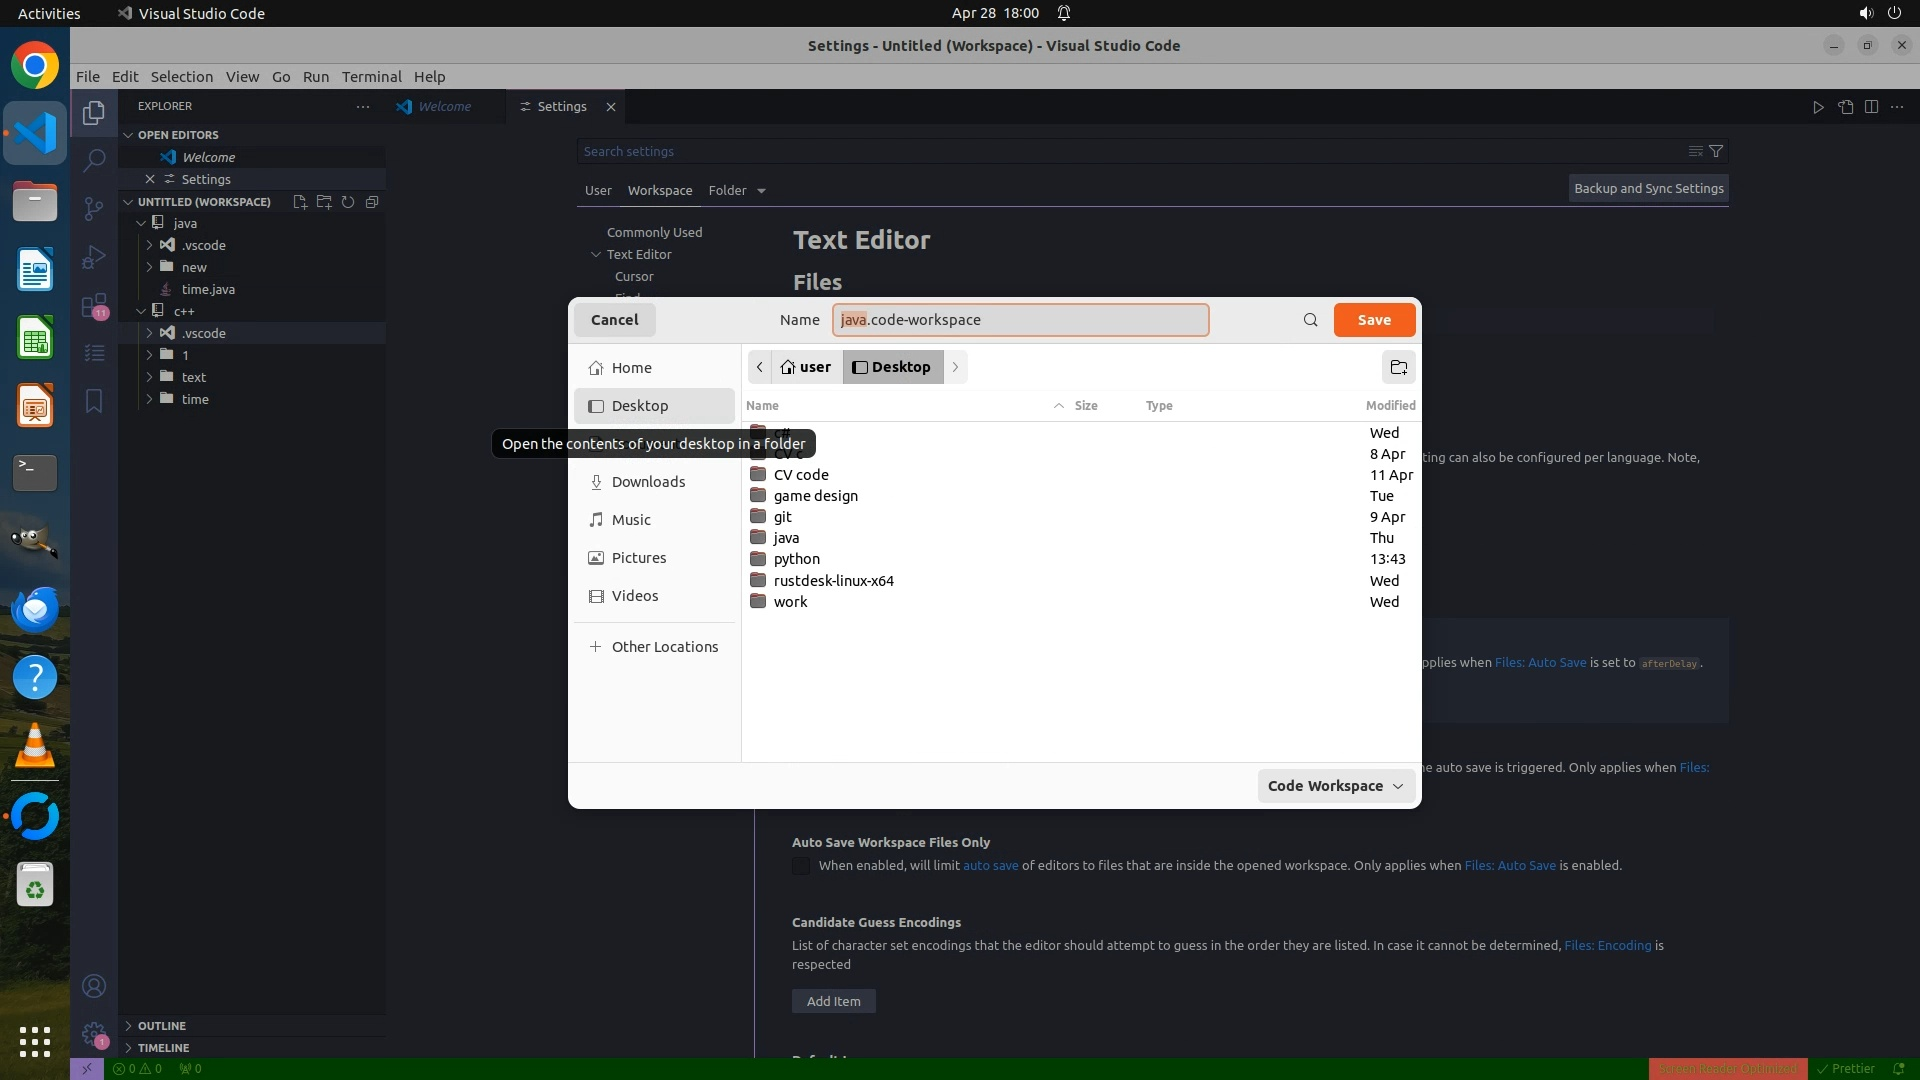This screenshot has height=1080, width=1920.
Task: Click the search magnifier in save dialog
Action: (1310, 320)
